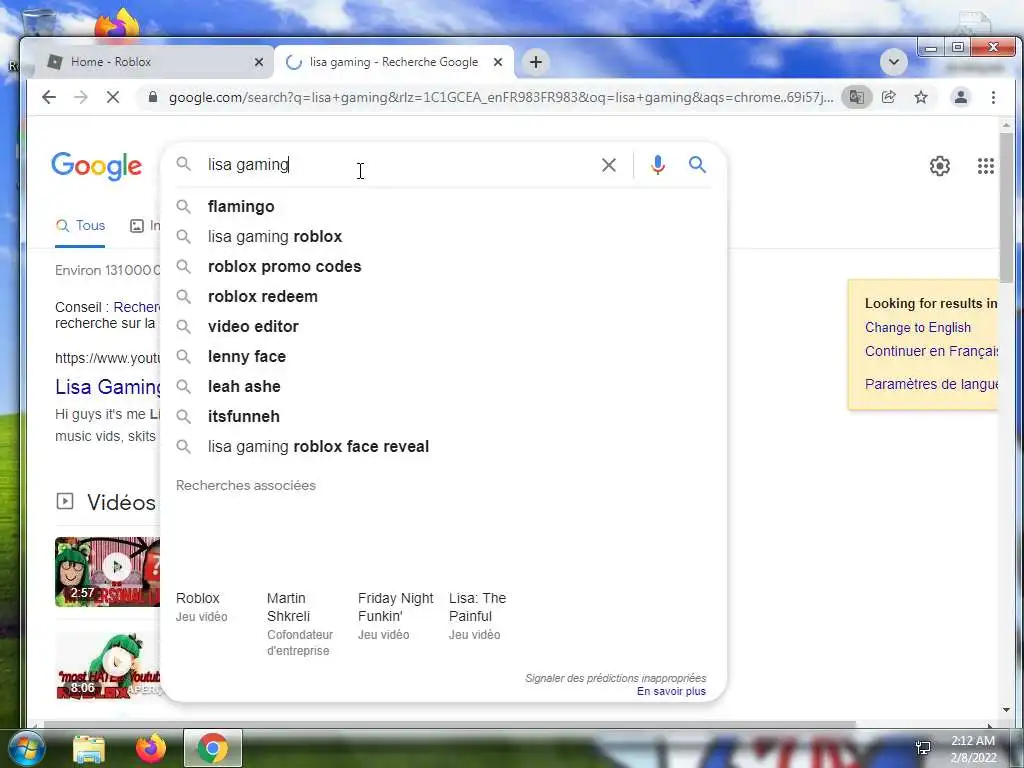Click the address bar URL

[500, 97]
